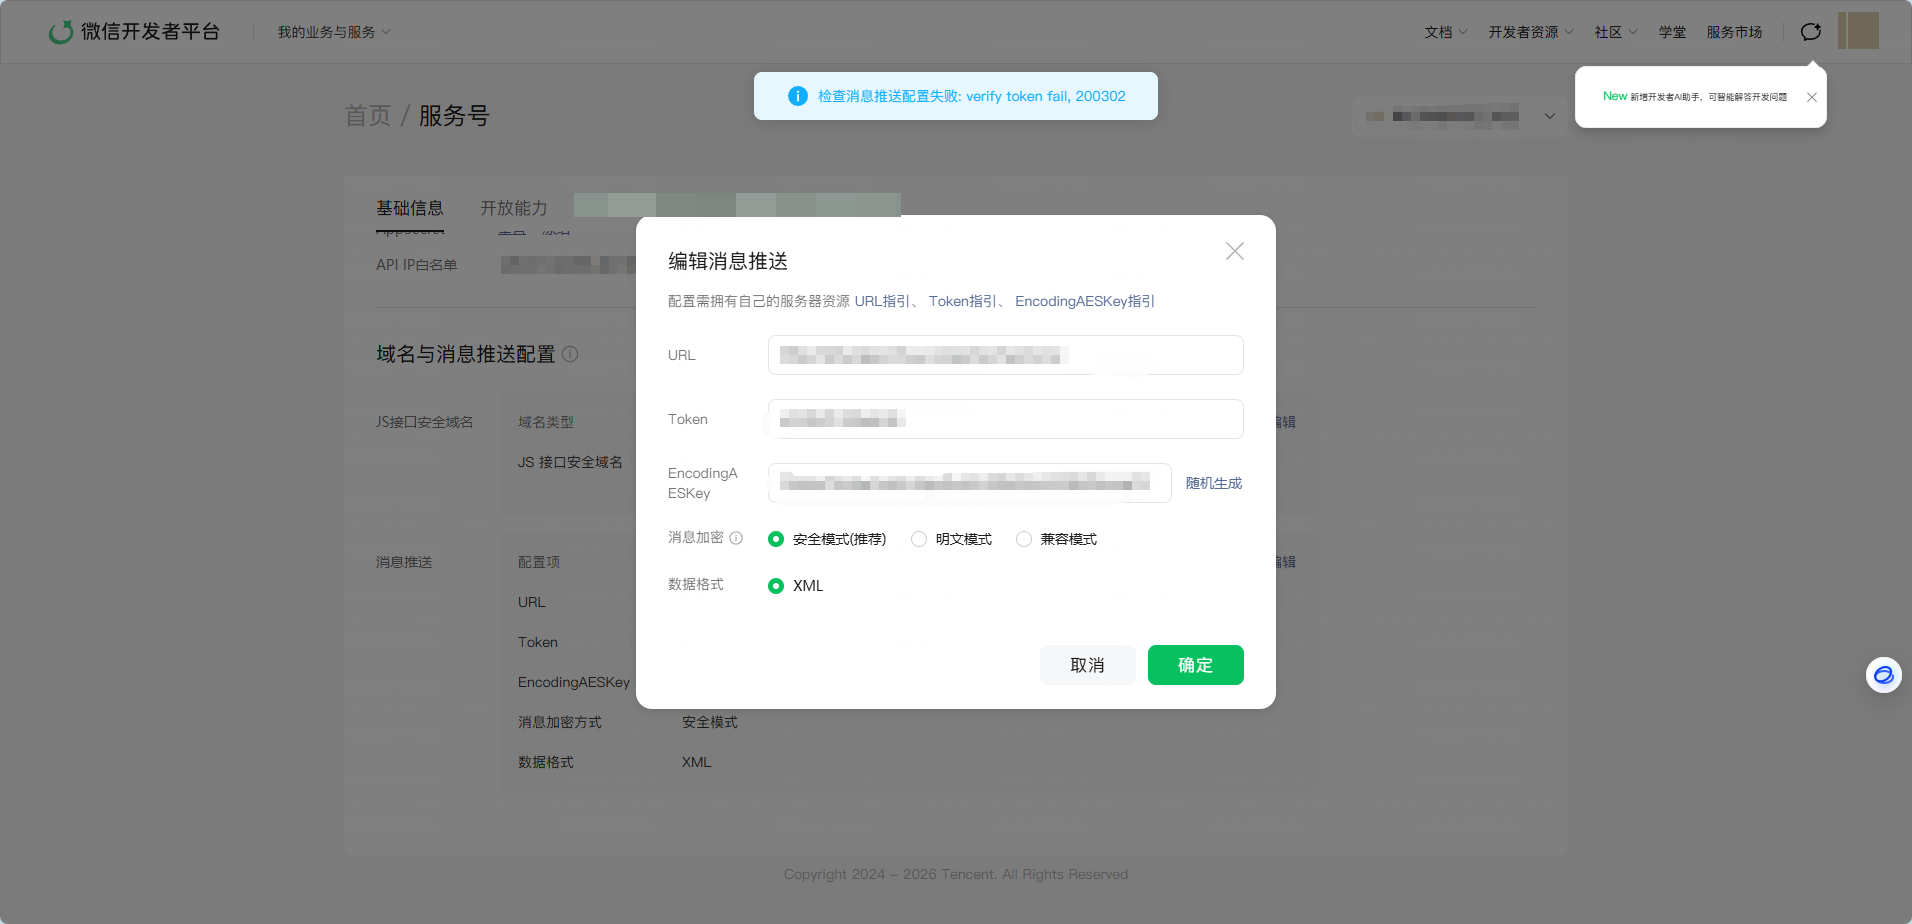Click the 消息加密 info icon
The image size is (1912, 924).
(x=736, y=538)
